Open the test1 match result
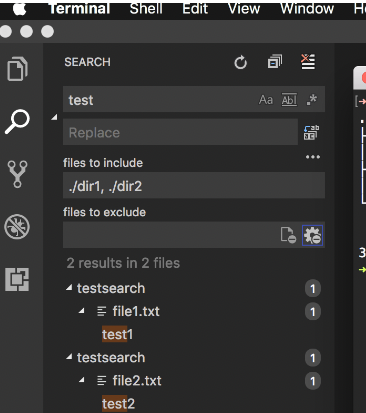 [x=117, y=334]
